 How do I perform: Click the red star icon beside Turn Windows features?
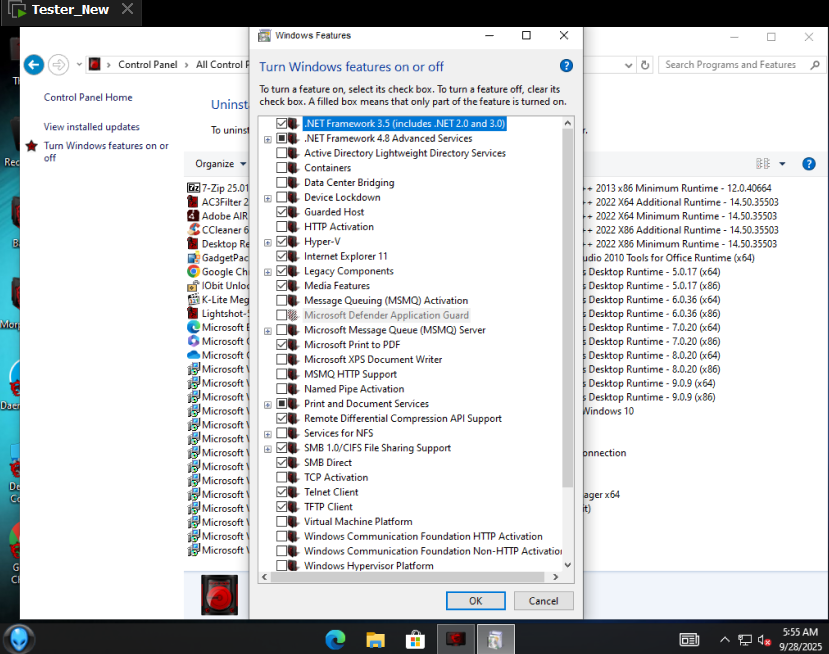pyautogui.click(x=32, y=145)
